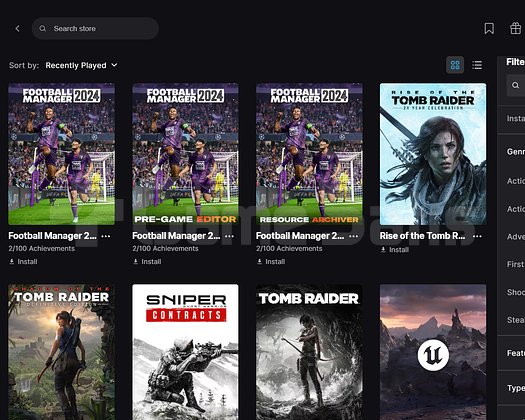Open more options for Resource Archiver game
The image size is (525, 420).
(x=354, y=236)
